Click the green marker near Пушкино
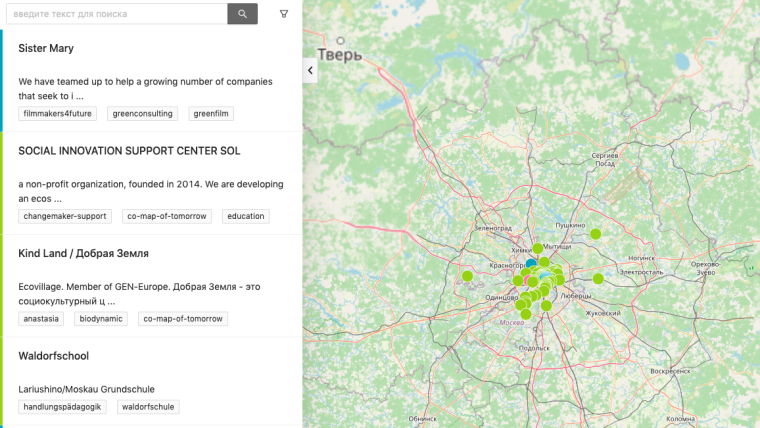The image size is (760, 428). (596, 234)
